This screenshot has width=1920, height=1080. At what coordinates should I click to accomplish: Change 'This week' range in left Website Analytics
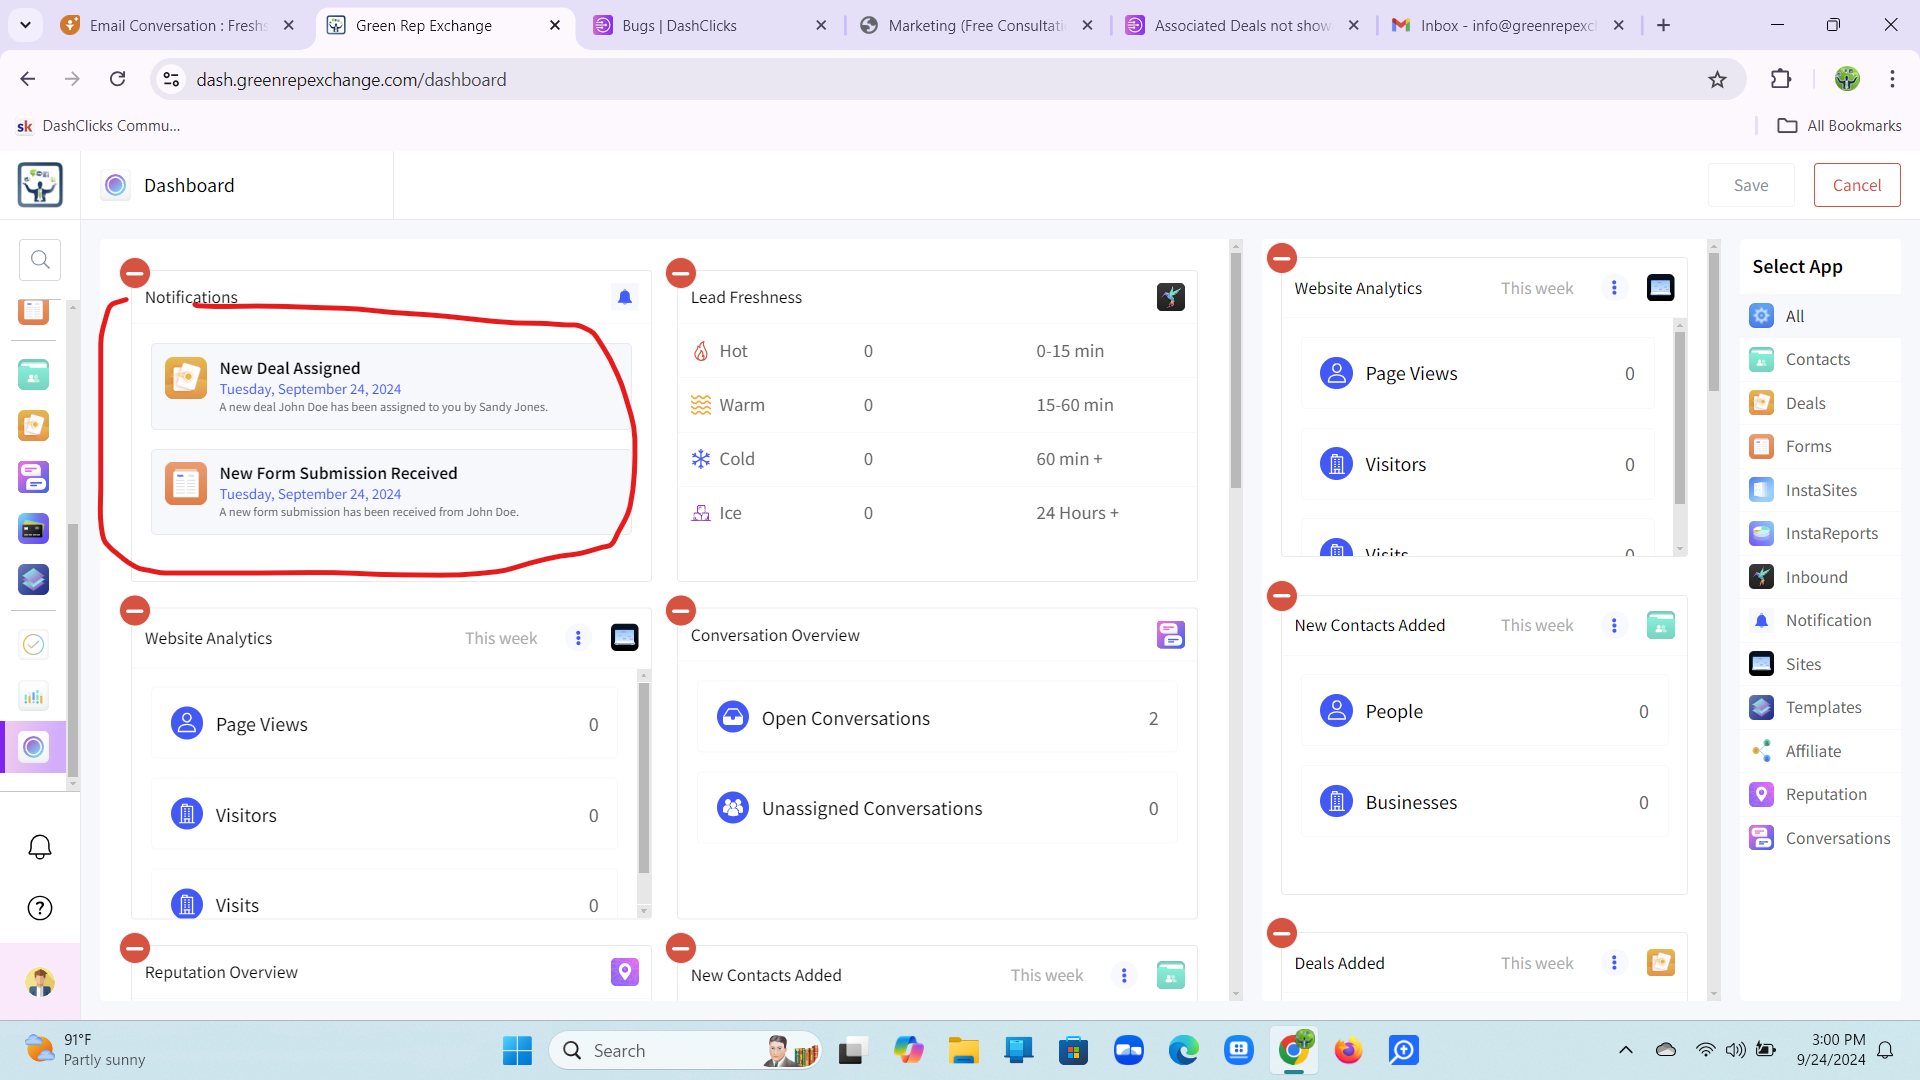point(501,638)
